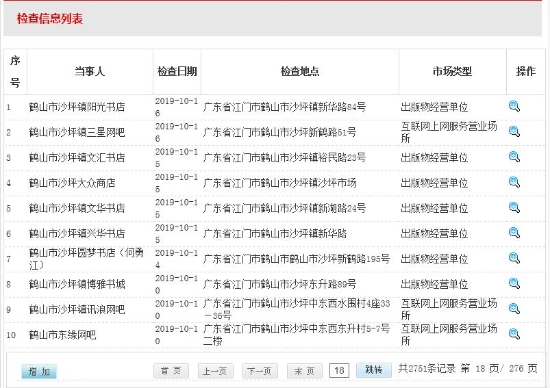This screenshot has height=388, width=550.
Task: Click the 当事人 column header
Action: click(x=90, y=72)
